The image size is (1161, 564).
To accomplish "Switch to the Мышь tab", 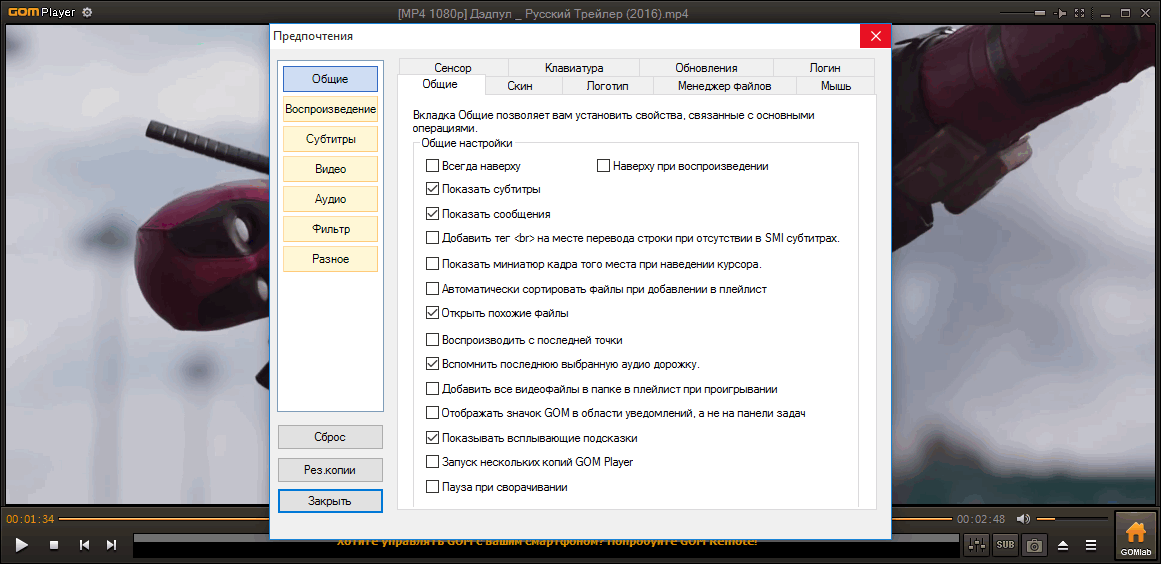I will [836, 86].
